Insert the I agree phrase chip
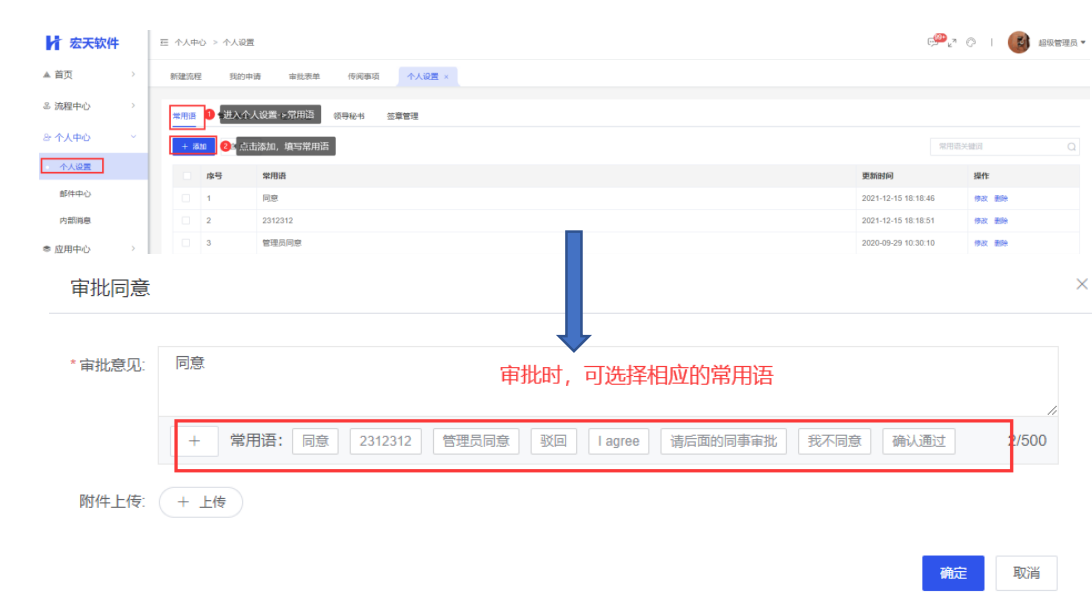Viewport: 1092px width, 607px height. coord(618,441)
